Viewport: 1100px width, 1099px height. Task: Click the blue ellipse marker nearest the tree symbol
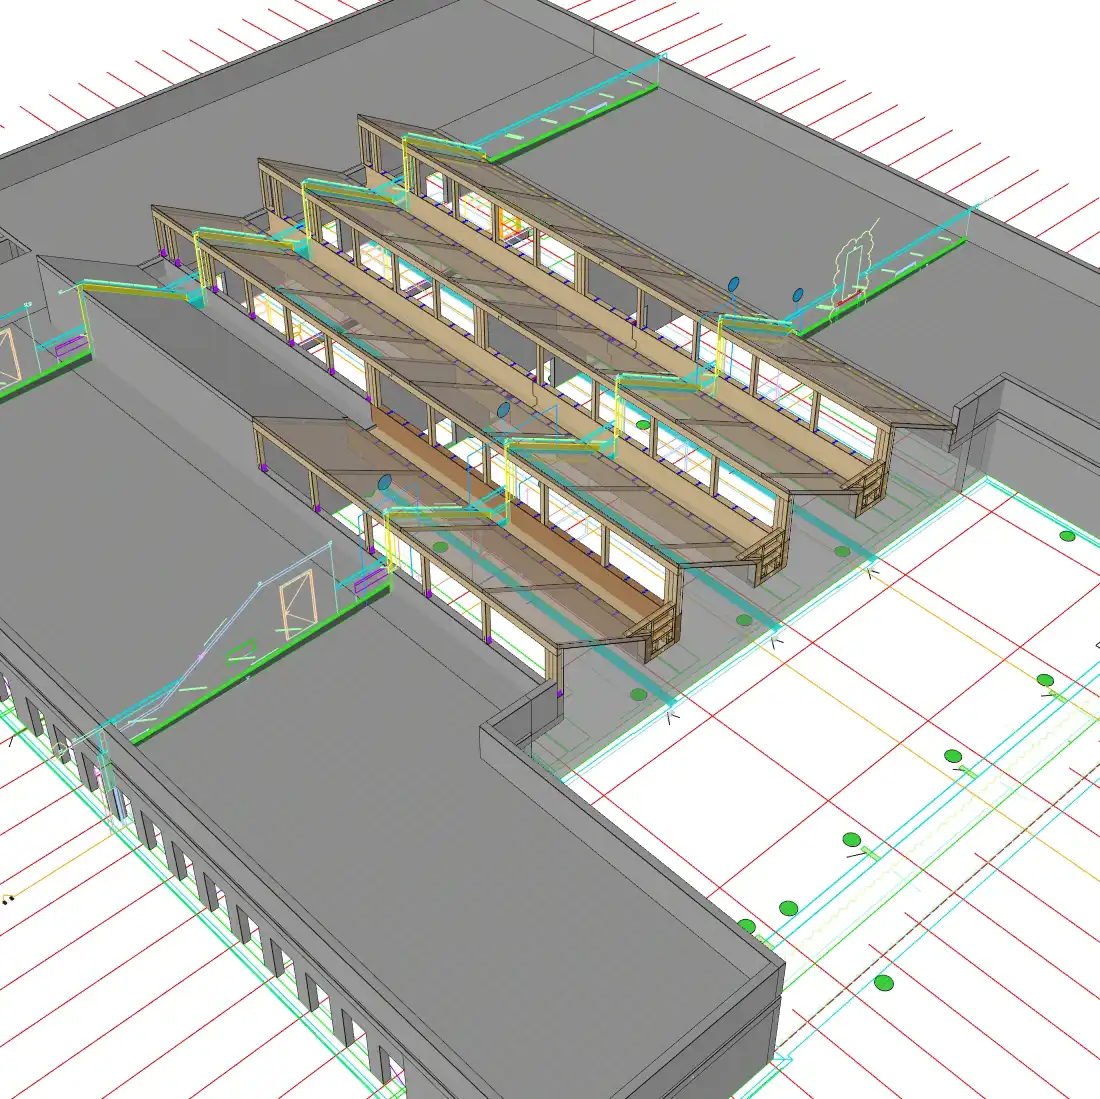tap(798, 295)
